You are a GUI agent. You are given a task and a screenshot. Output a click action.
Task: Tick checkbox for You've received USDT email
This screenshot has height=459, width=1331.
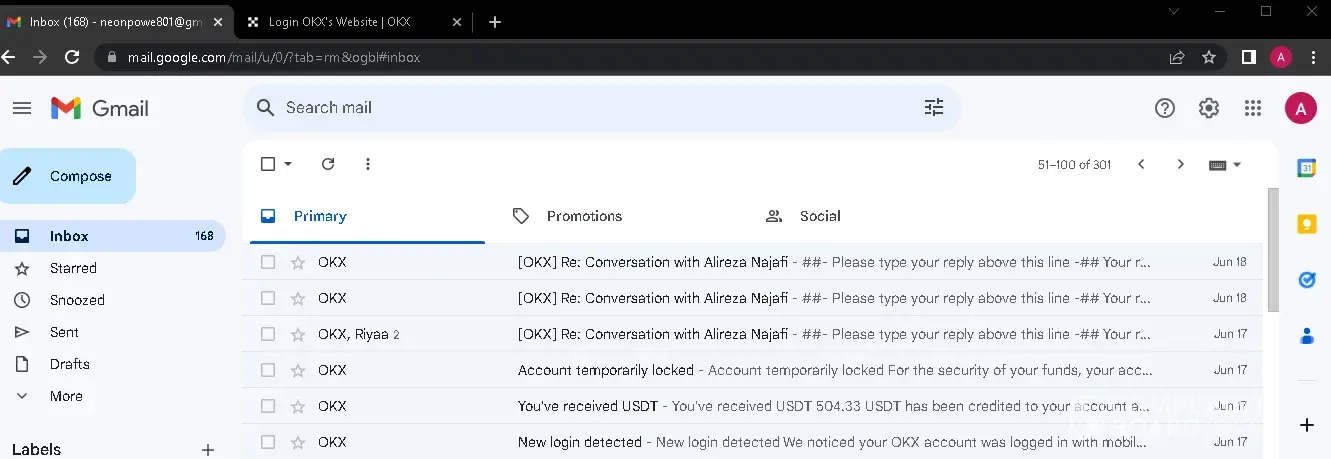click(268, 406)
